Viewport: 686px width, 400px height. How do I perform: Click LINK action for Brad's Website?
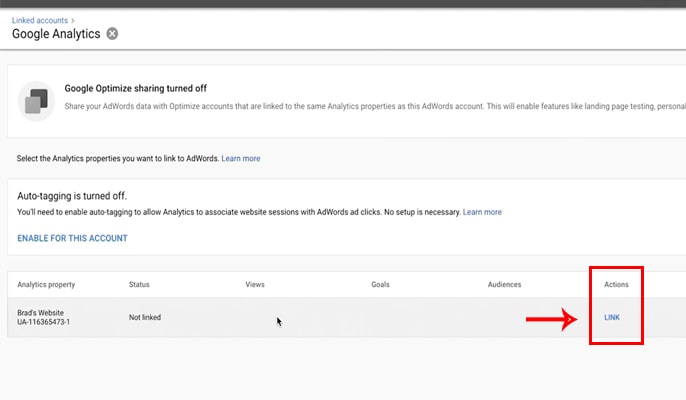(612, 317)
